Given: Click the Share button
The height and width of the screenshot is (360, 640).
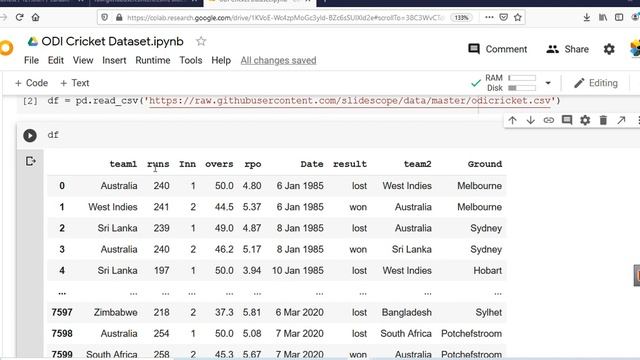Looking at the screenshot, I should pyautogui.click(x=567, y=49).
